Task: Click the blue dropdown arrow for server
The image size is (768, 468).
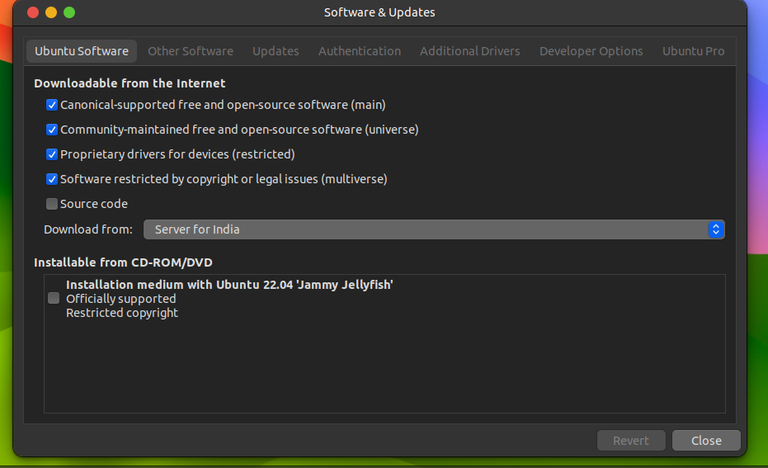Action: (715, 230)
